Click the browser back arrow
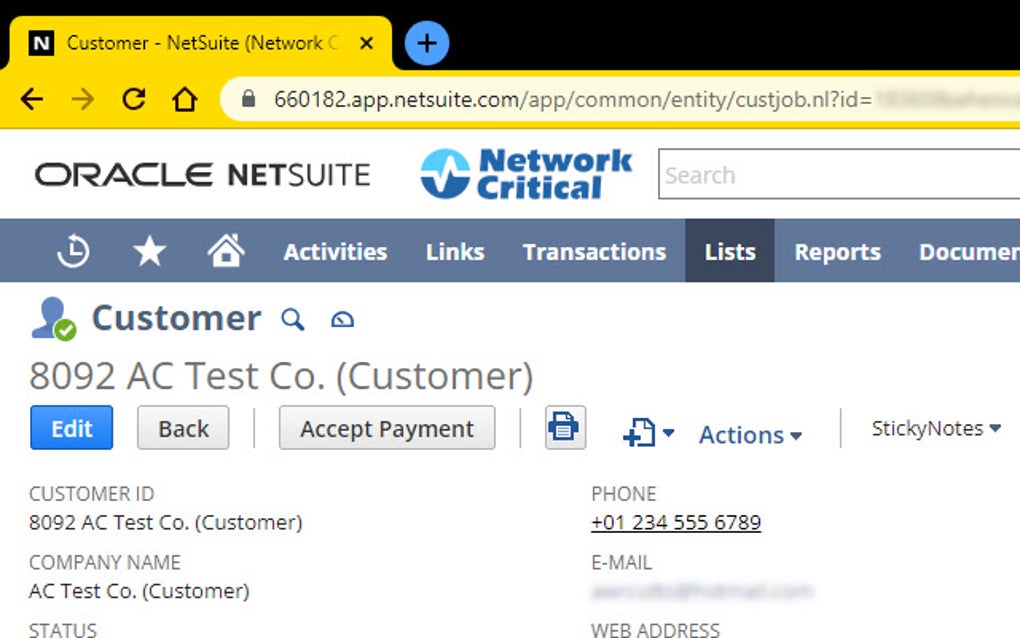The width and height of the screenshot is (1020, 638). pyautogui.click(x=32, y=100)
